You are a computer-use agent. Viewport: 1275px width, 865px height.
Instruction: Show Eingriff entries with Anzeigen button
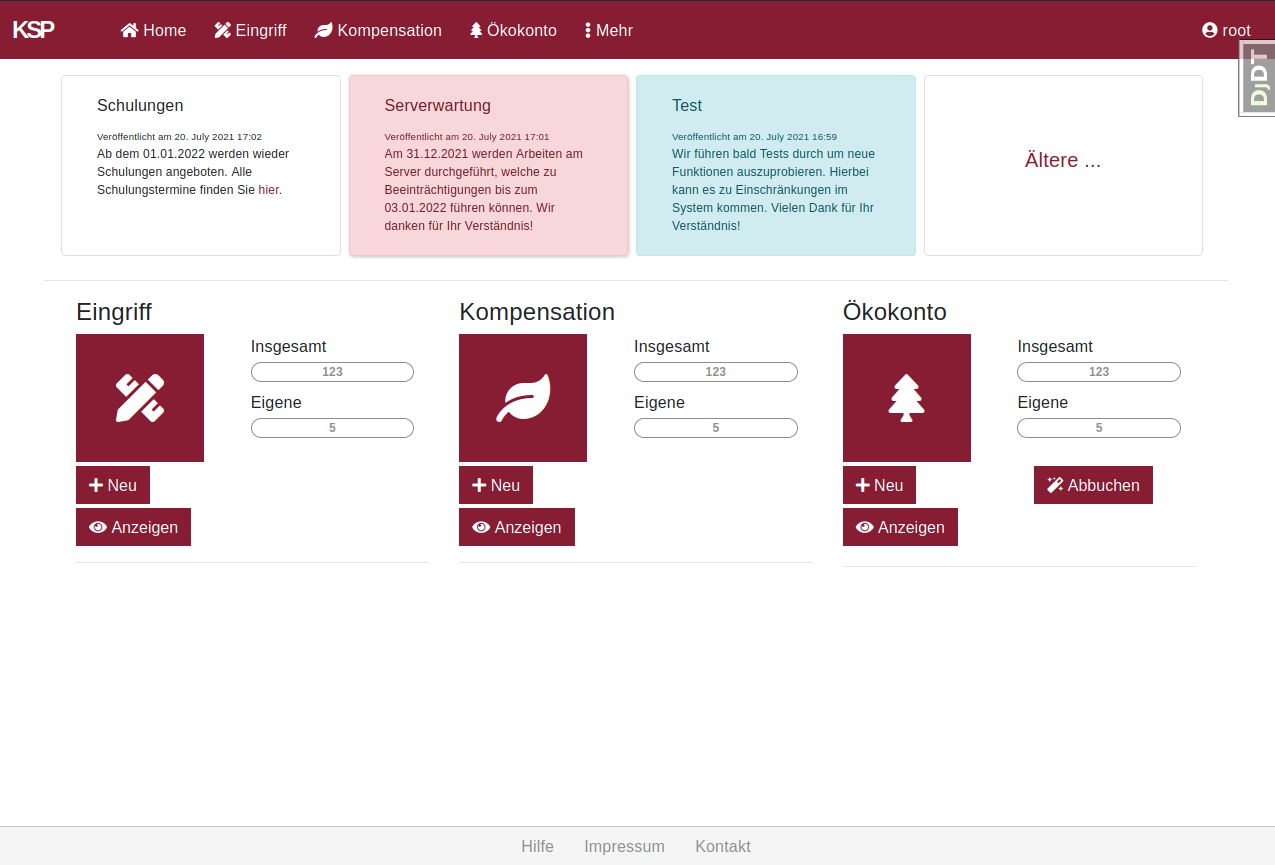pos(133,527)
